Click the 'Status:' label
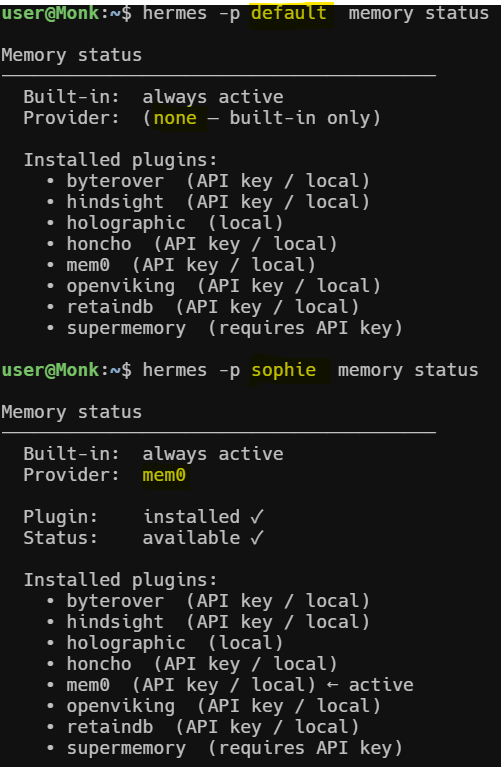Viewport: 501px width, 767px height. (x=60, y=538)
